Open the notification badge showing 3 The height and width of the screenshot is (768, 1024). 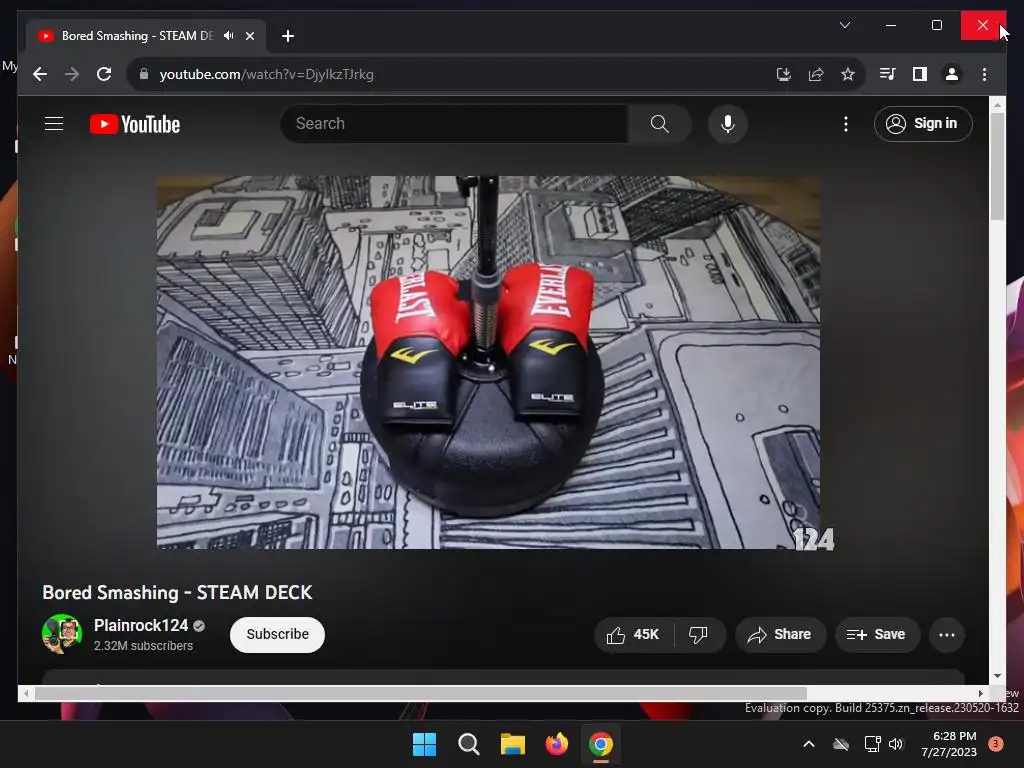pos(995,744)
